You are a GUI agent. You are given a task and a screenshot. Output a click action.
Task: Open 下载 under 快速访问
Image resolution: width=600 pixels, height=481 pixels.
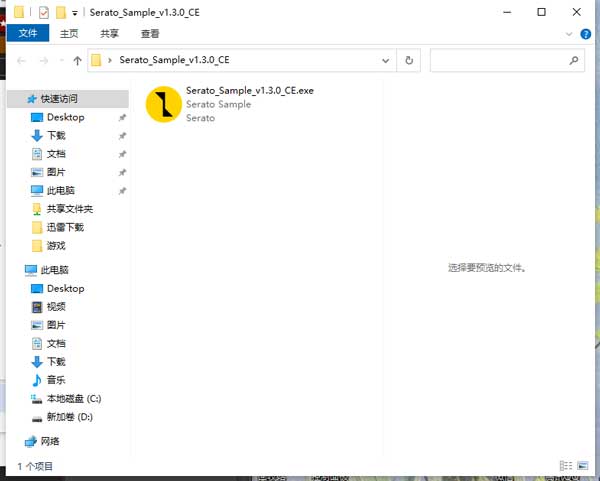tap(56, 135)
